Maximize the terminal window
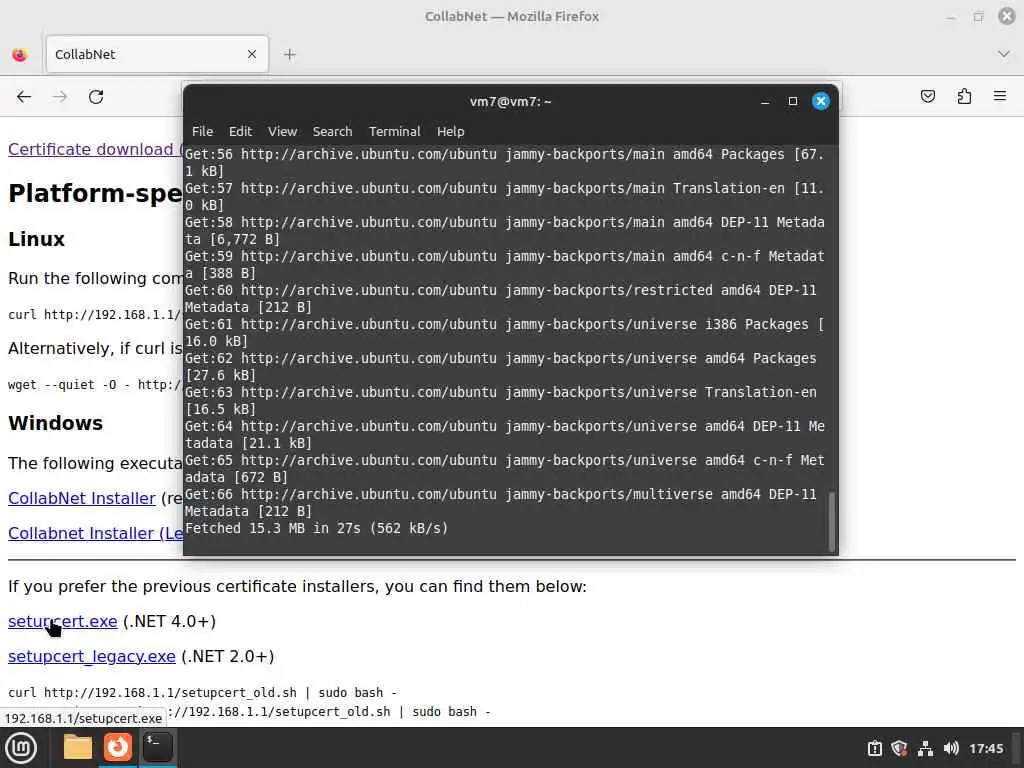Viewport: 1024px width, 768px height. pos(793,101)
